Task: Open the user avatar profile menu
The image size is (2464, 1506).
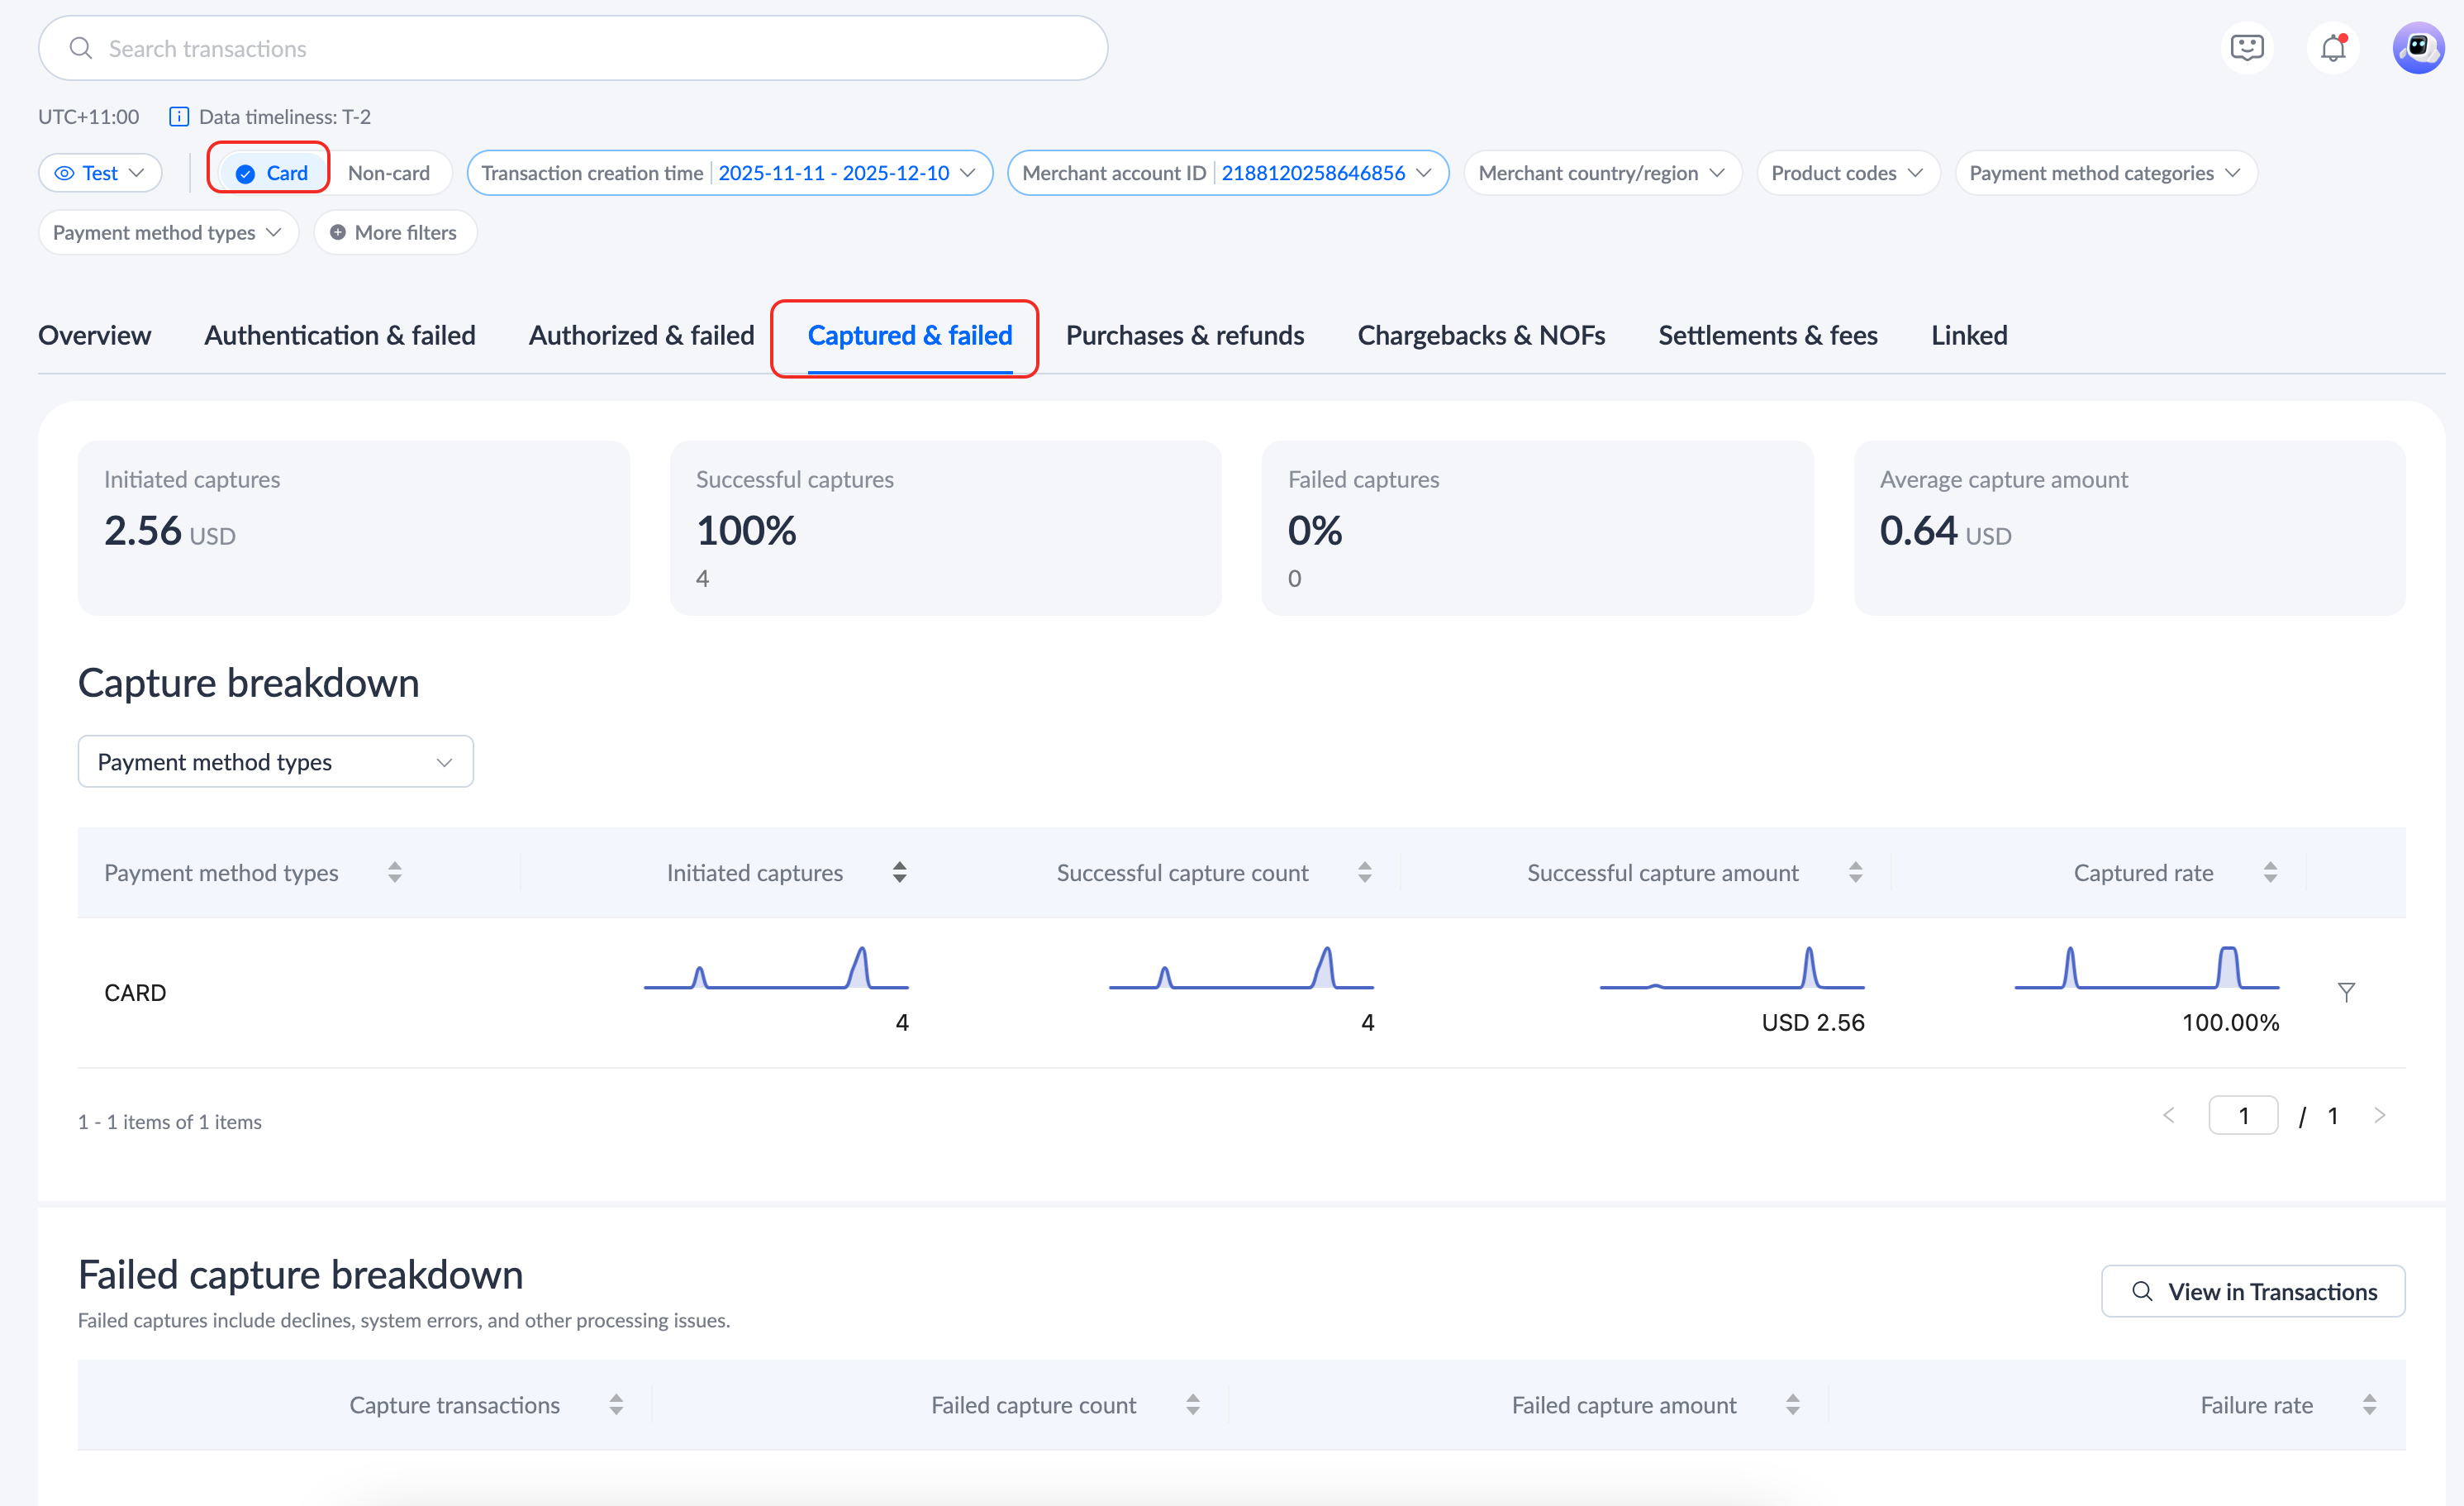Action: (x=2417, y=48)
